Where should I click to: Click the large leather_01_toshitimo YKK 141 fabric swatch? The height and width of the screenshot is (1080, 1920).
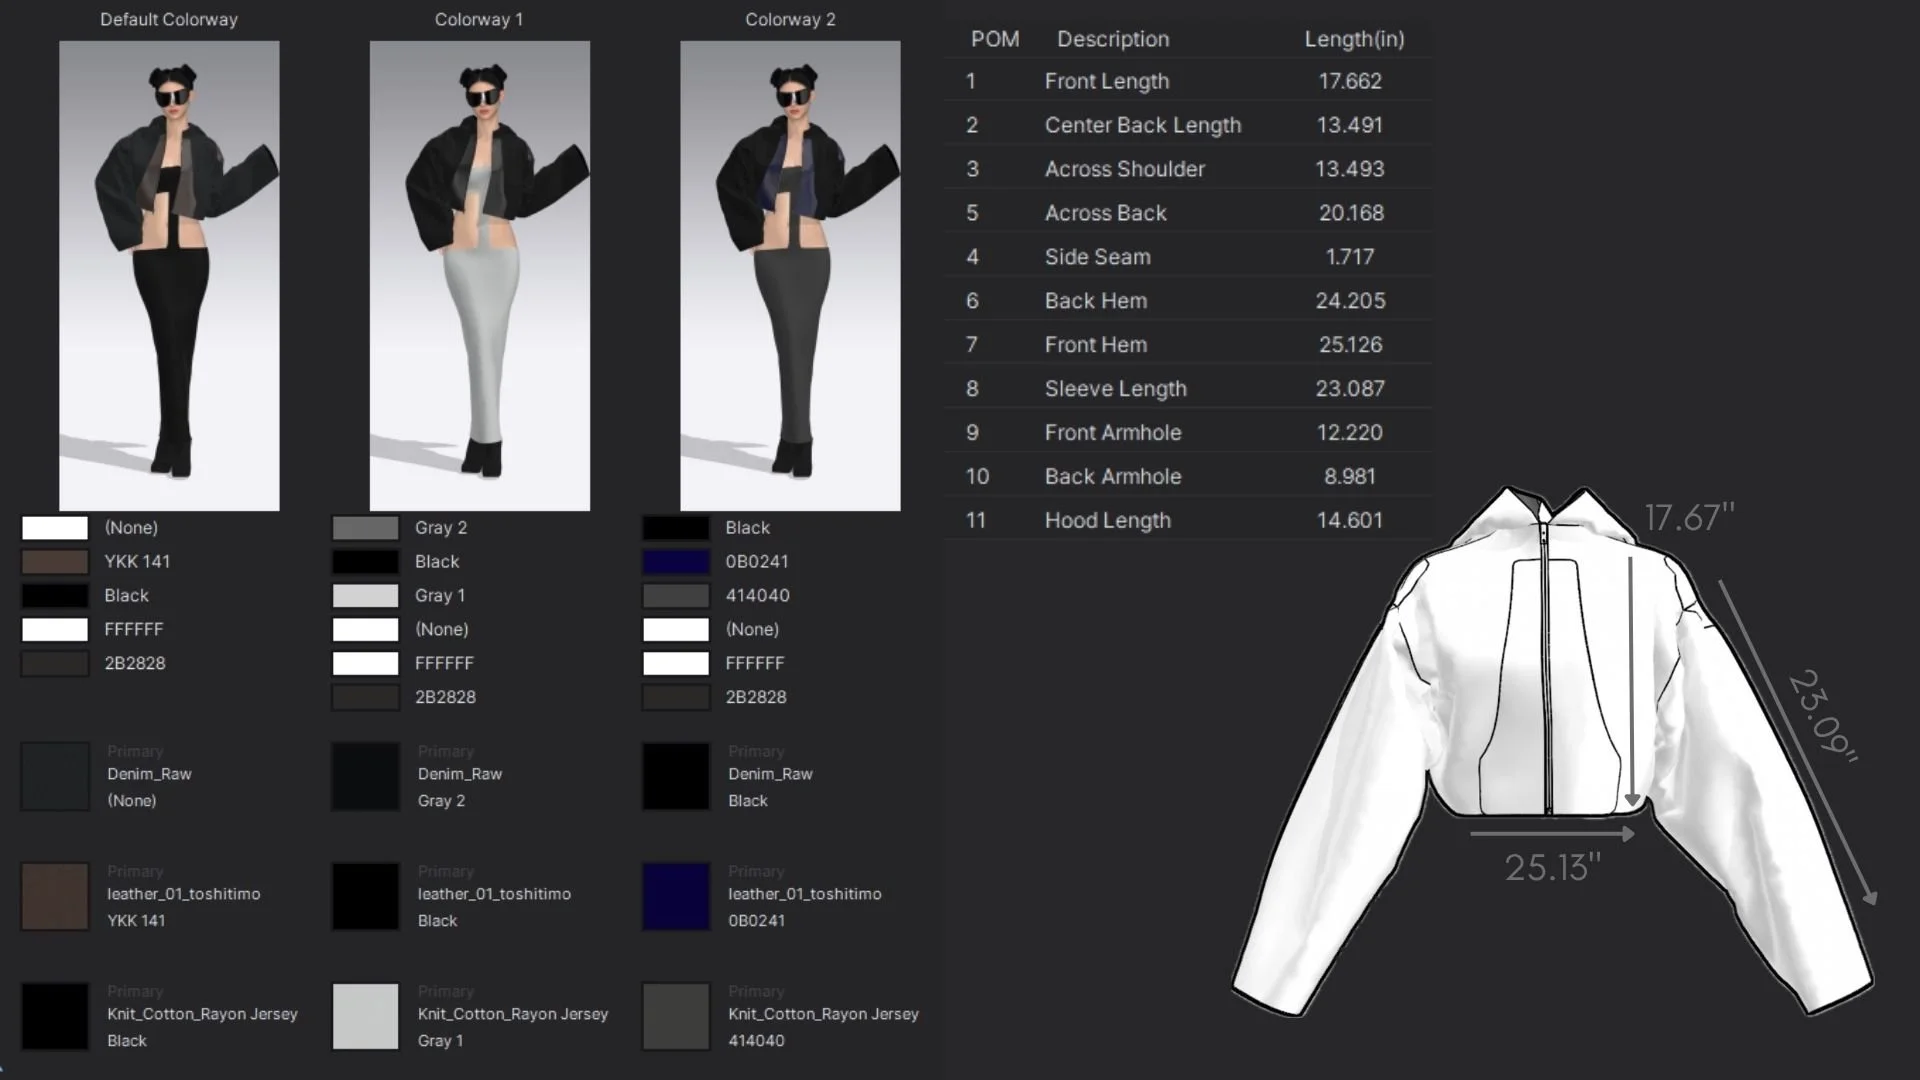[55, 896]
